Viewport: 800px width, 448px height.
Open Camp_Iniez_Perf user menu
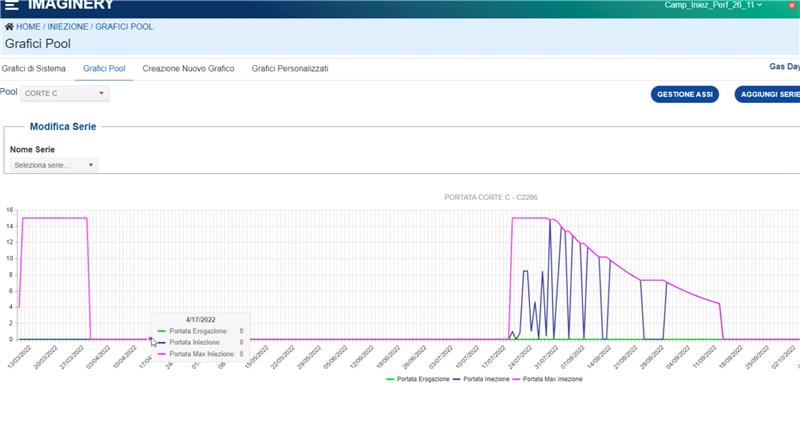coord(713,5)
